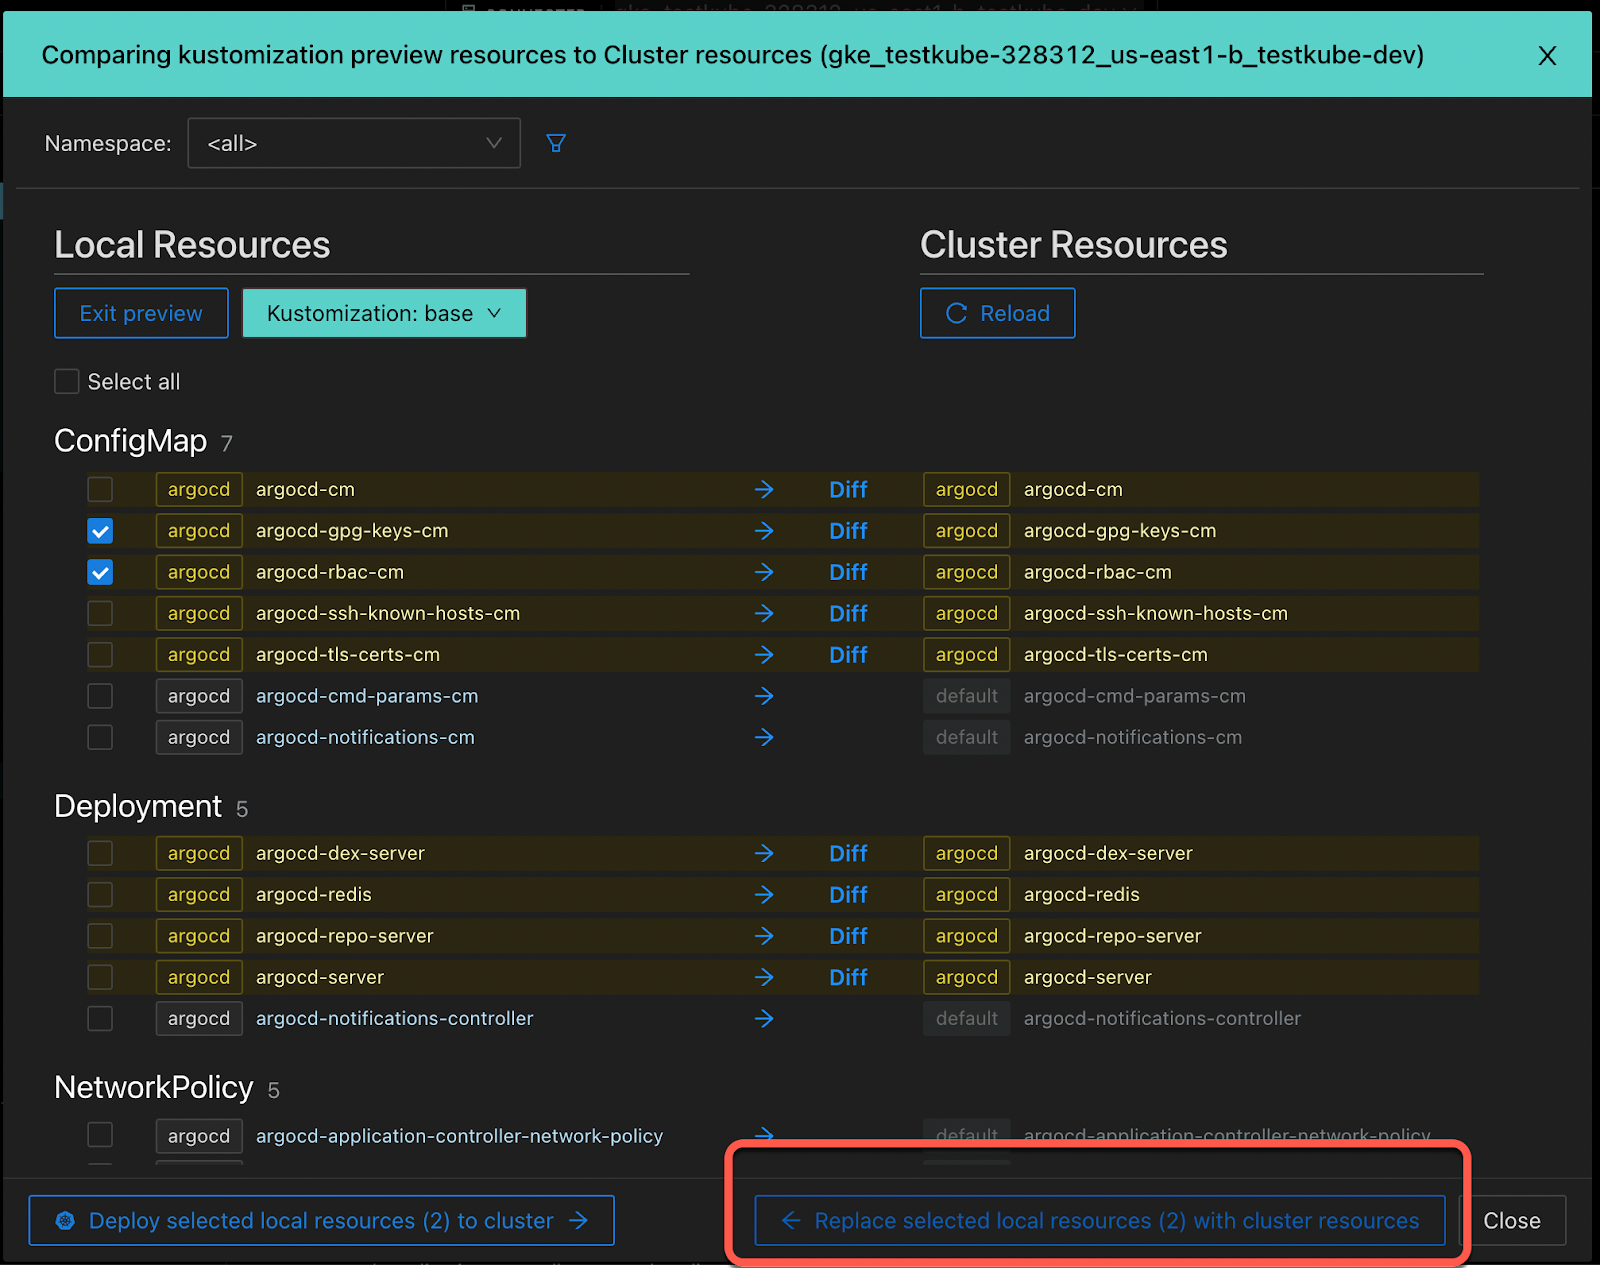The height and width of the screenshot is (1268, 1600).
Task: Click arrow icon for argocd-notifications-cm row
Action: tap(764, 737)
